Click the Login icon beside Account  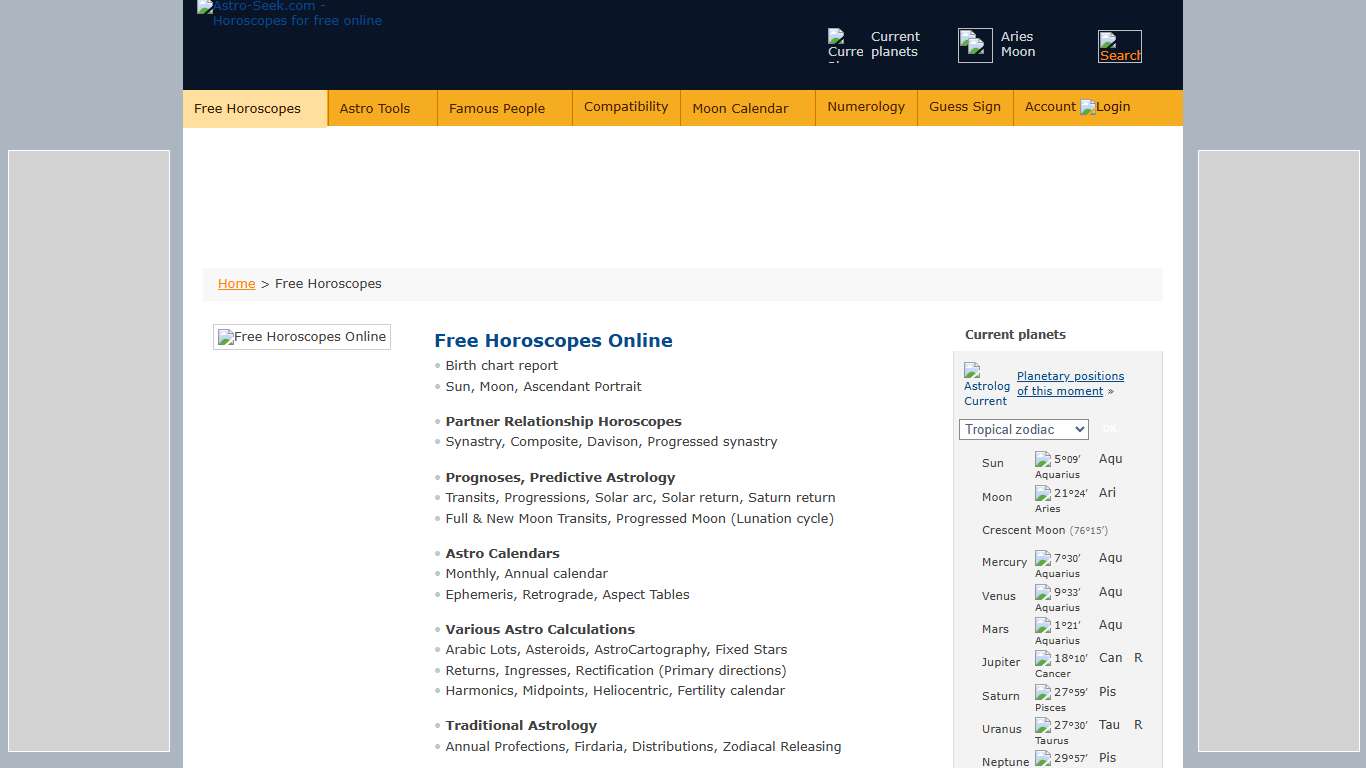tap(1088, 107)
